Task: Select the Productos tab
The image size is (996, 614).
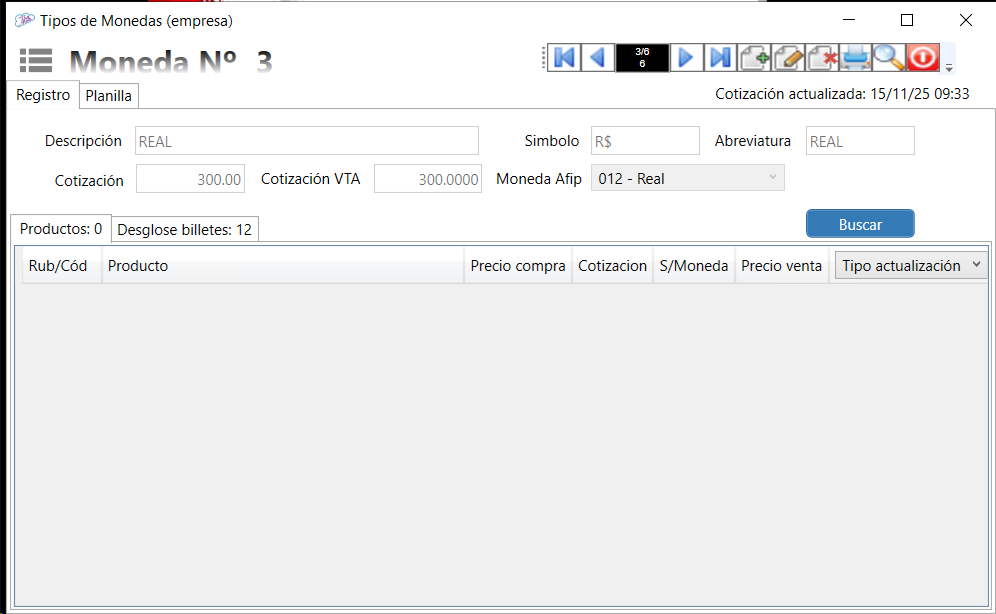Action: [x=61, y=229]
